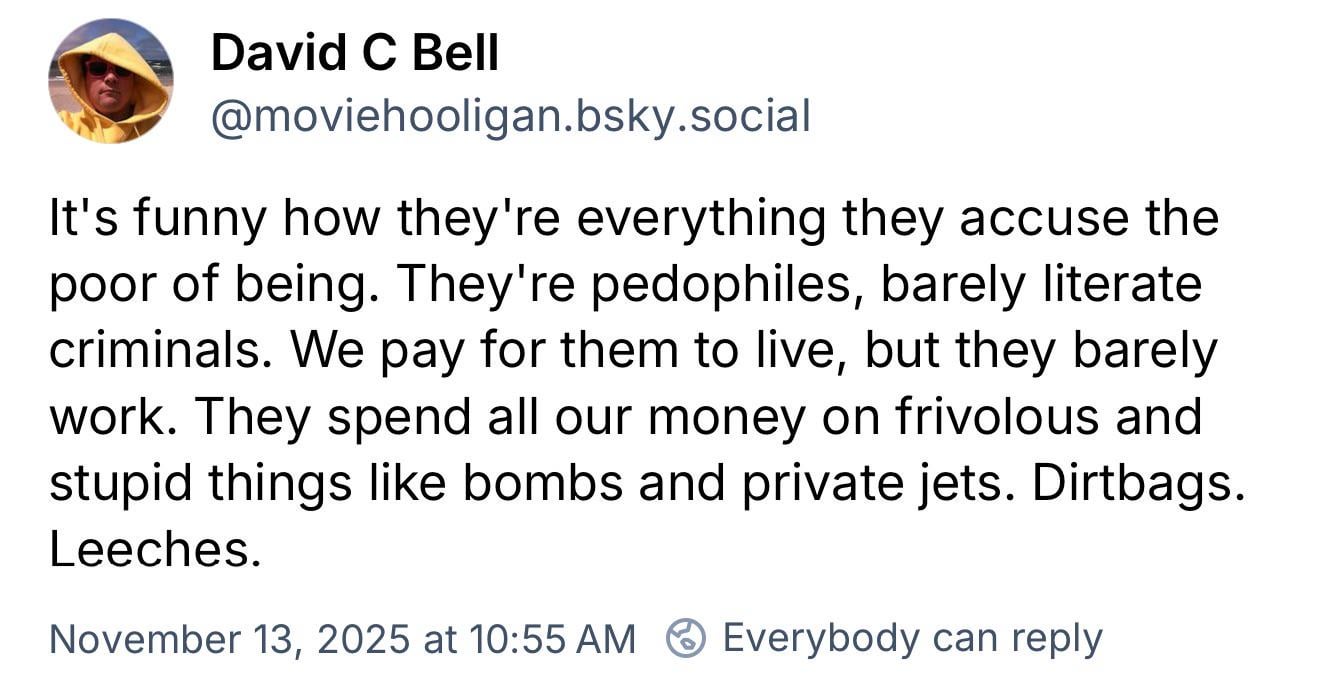Click David C Bell's profile avatar
The width and height of the screenshot is (1320, 689).
[110, 82]
